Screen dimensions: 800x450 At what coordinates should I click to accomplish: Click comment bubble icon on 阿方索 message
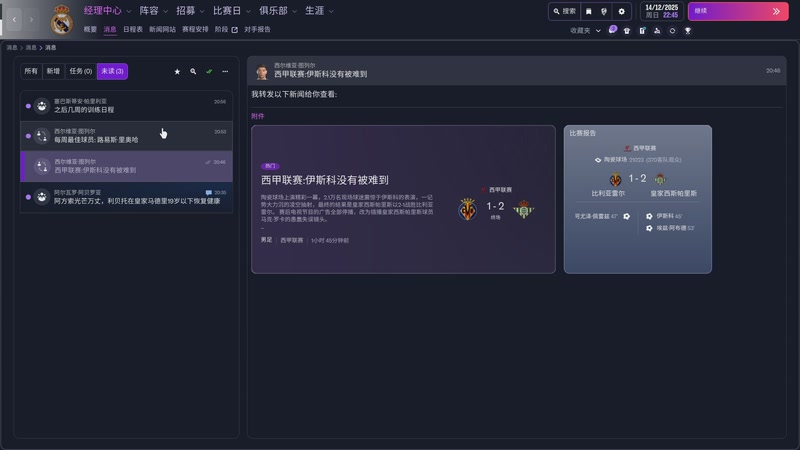(208, 192)
